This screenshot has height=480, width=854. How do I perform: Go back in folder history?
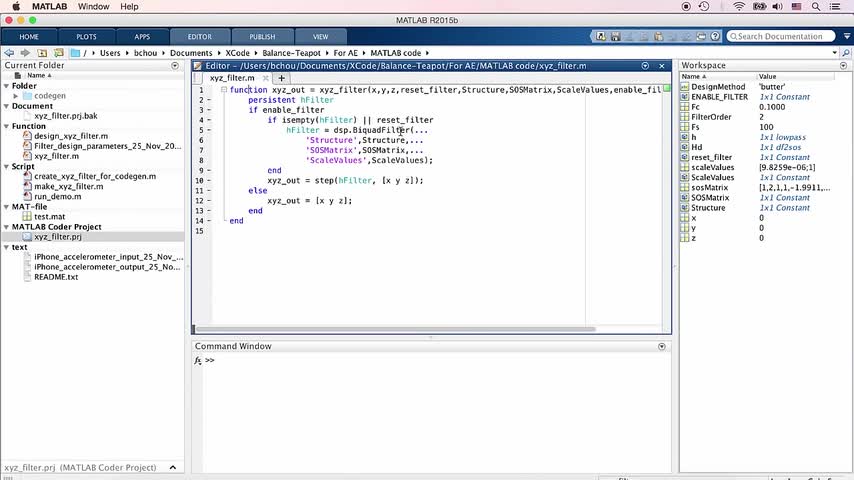pos(9,53)
